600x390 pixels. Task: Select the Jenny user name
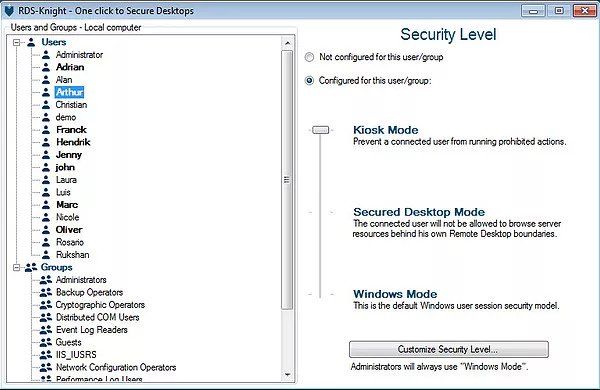click(x=69, y=155)
